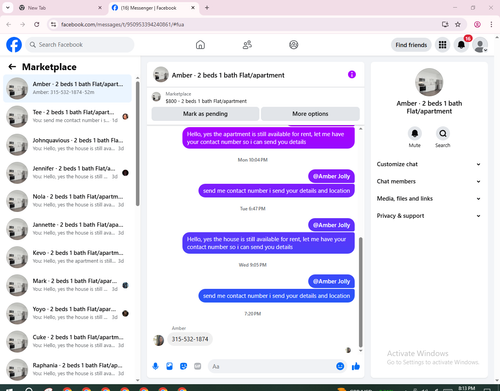
Task: Click the chat header title Amber - 2 beds
Action: click(228, 75)
